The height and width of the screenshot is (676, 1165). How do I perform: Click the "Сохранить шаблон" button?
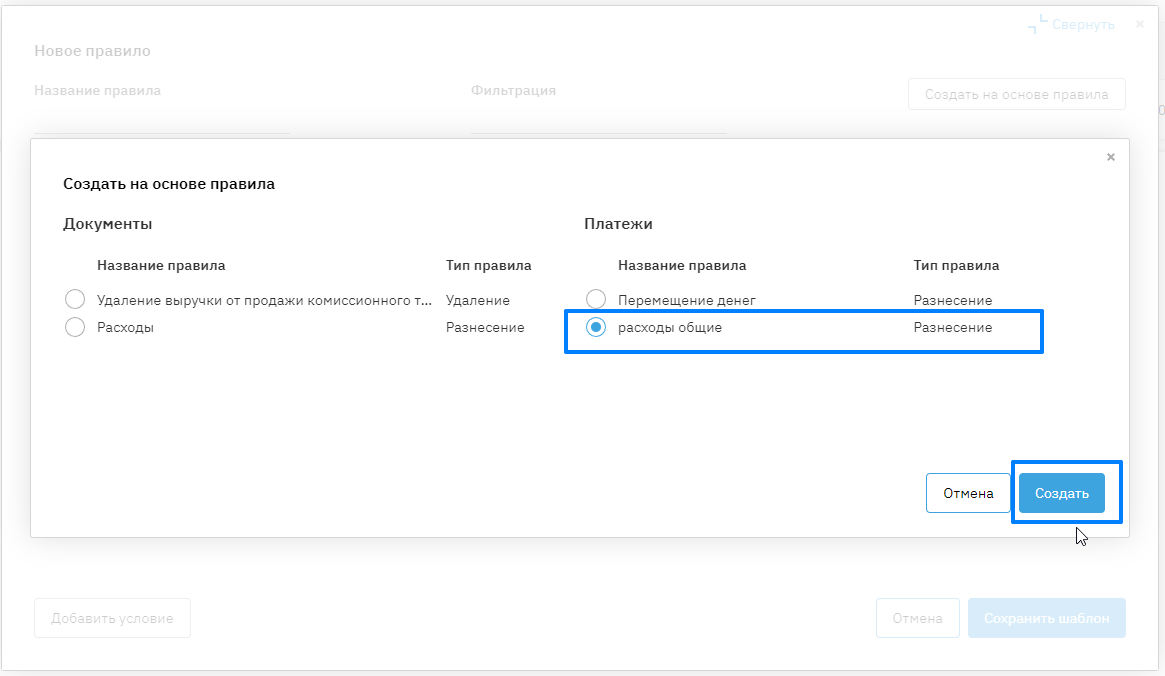coord(1046,618)
